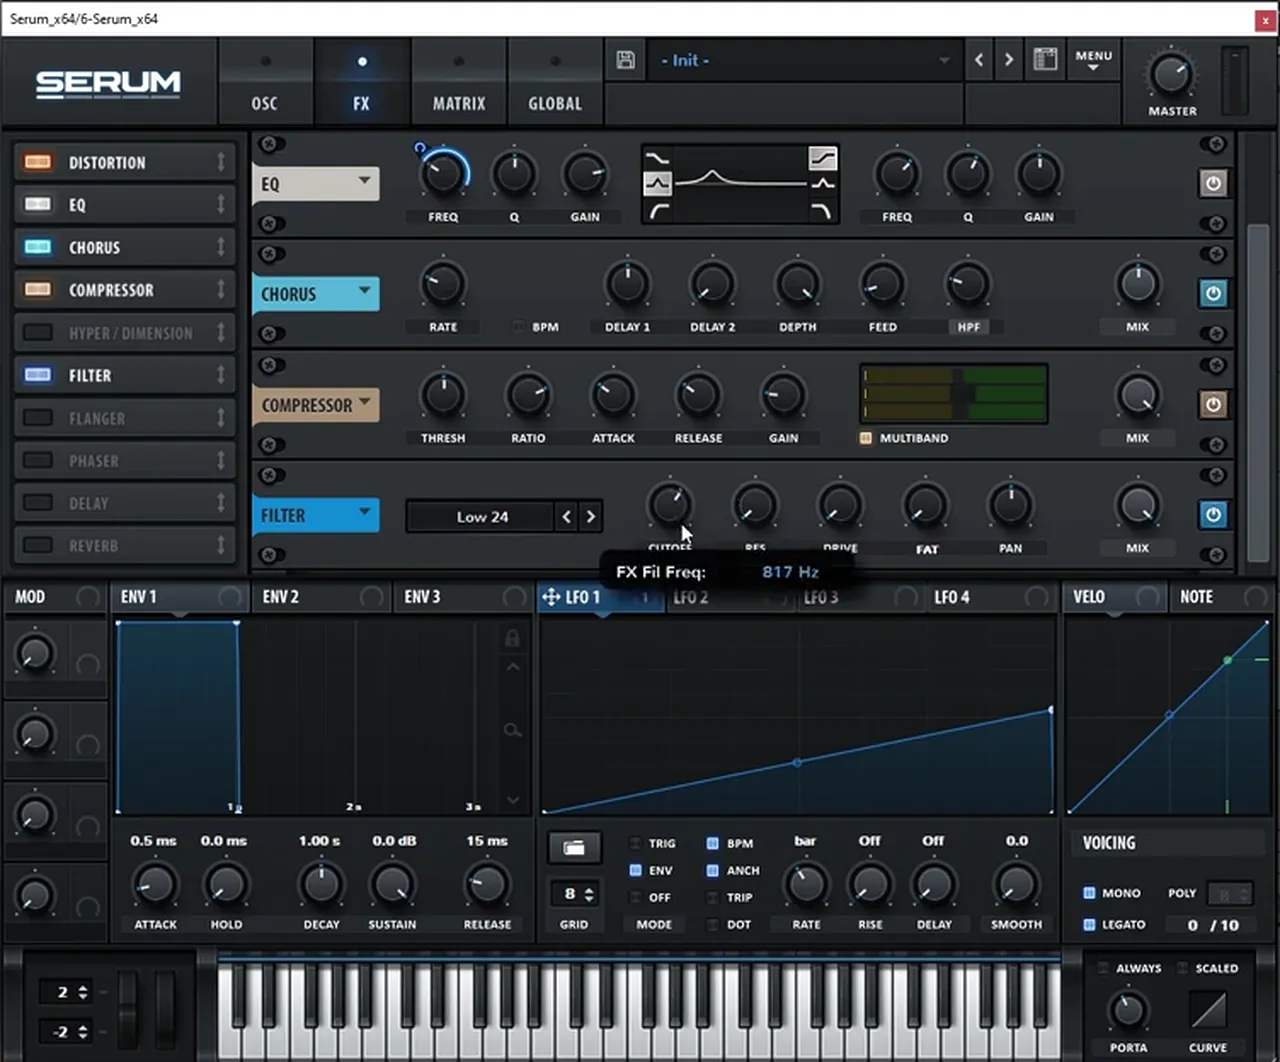Click the EQ high-cut shape icon
The image size is (1280, 1062).
(x=823, y=211)
